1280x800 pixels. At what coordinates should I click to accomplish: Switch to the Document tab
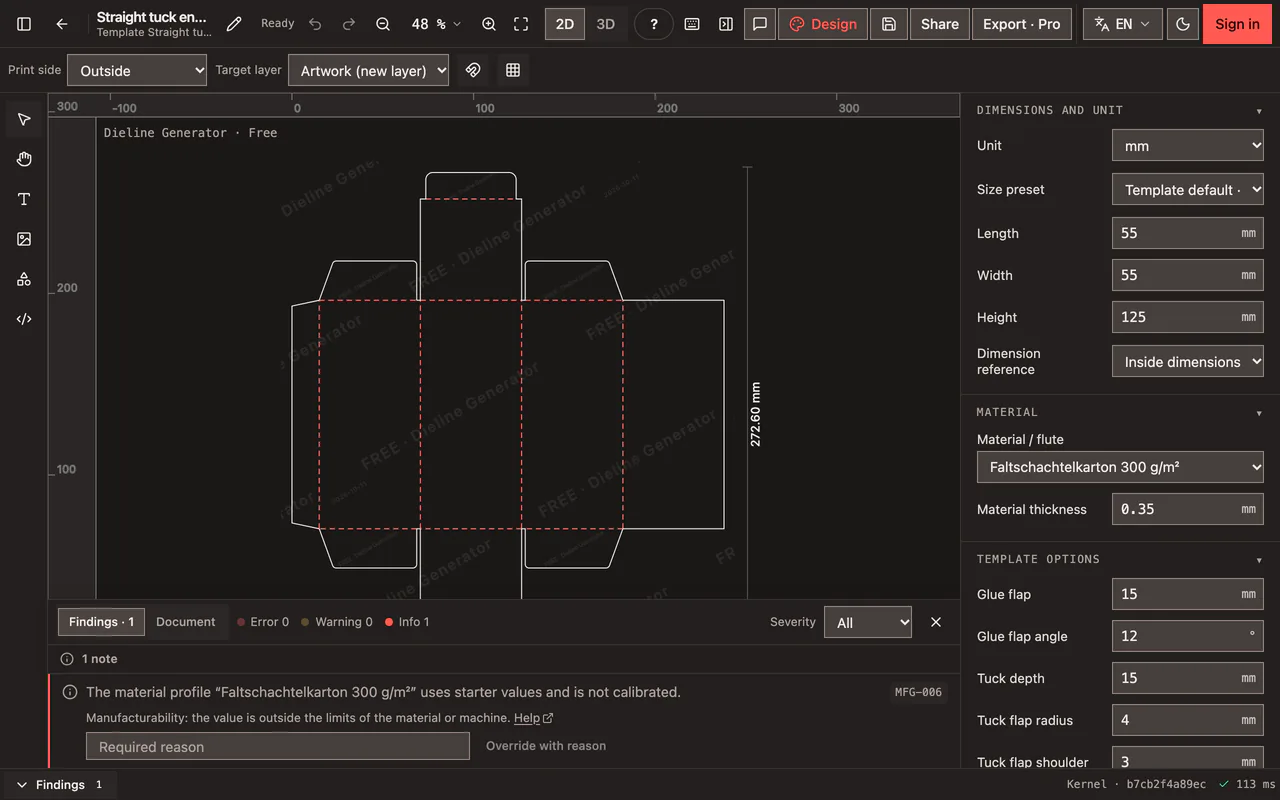point(185,622)
